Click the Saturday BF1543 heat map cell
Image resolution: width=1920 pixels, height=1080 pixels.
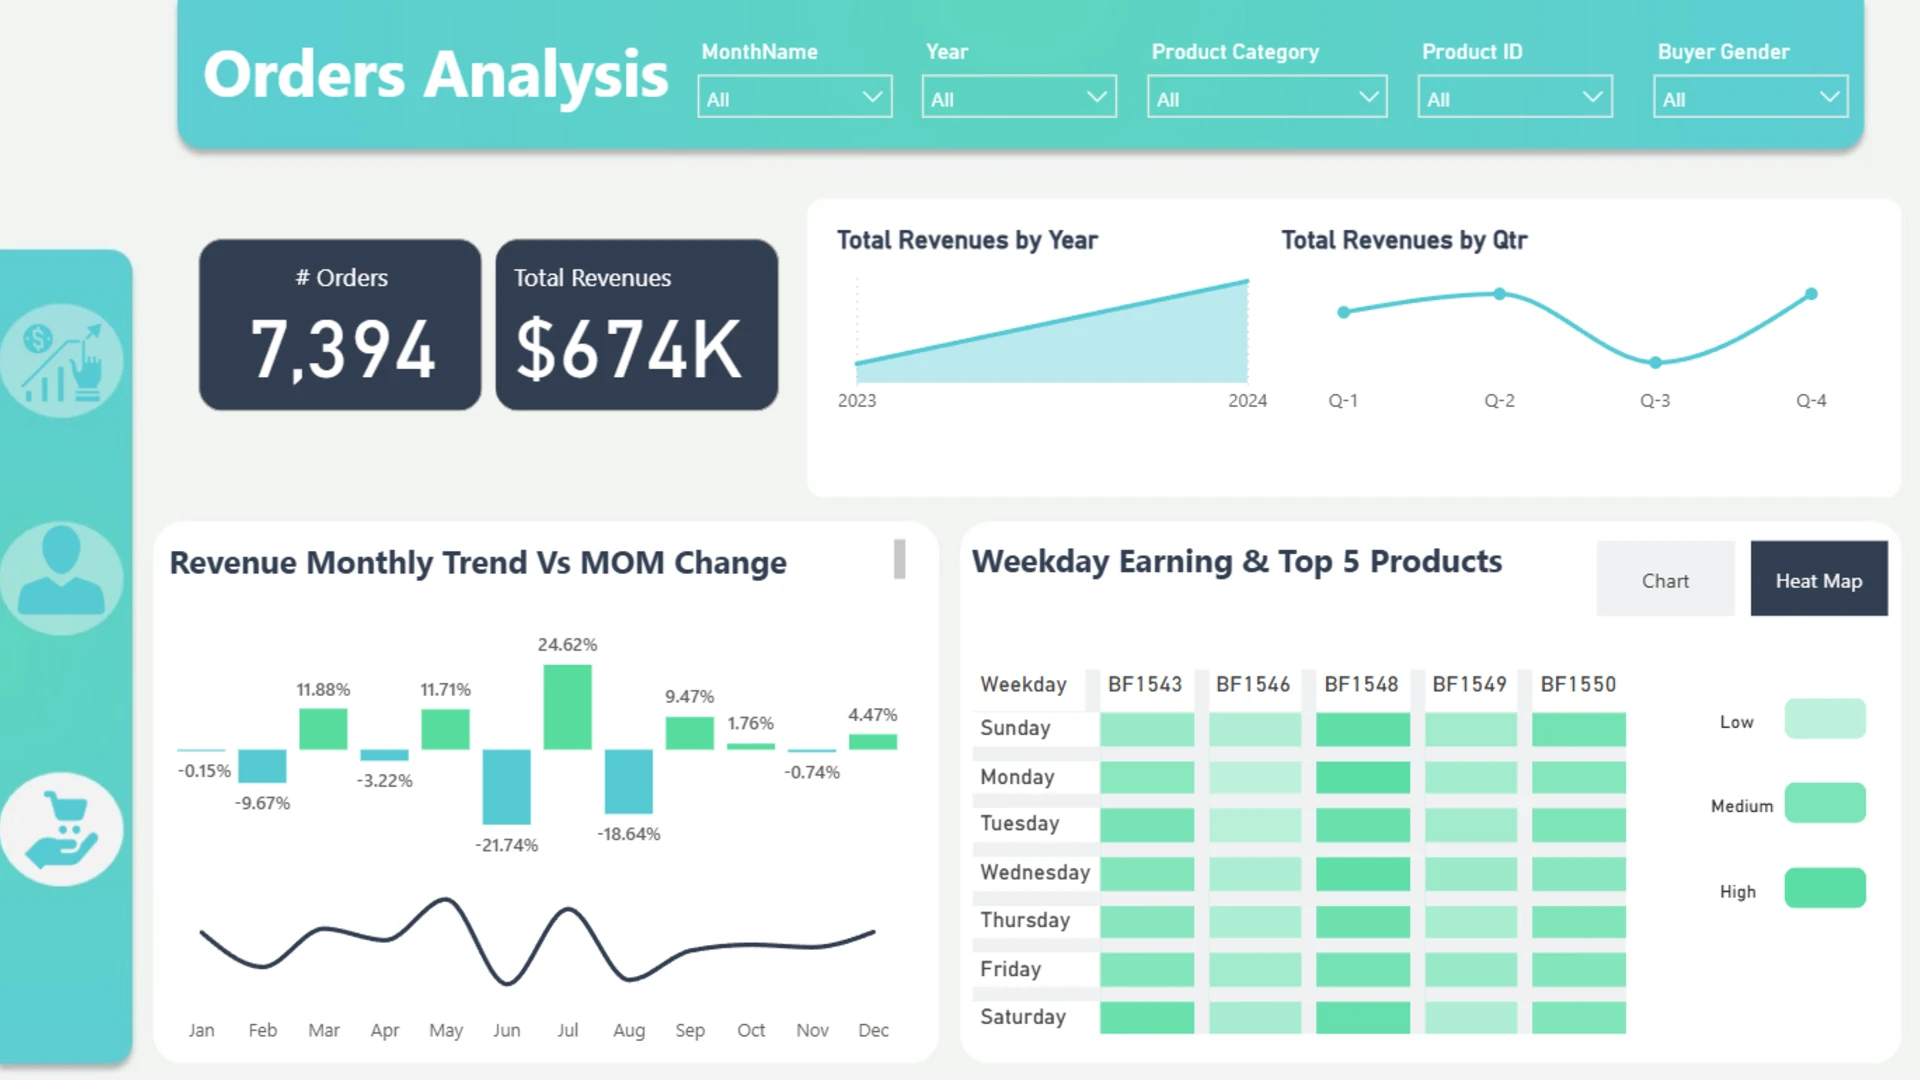[x=1147, y=1018]
